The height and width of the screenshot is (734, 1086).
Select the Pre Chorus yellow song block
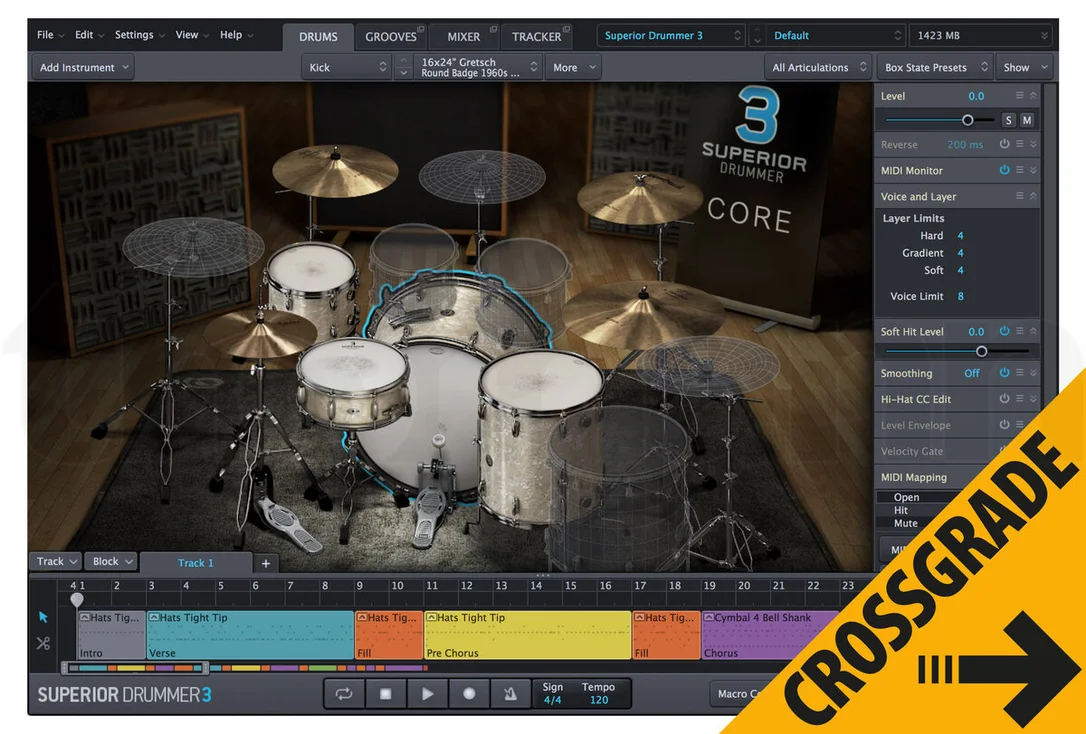527,635
